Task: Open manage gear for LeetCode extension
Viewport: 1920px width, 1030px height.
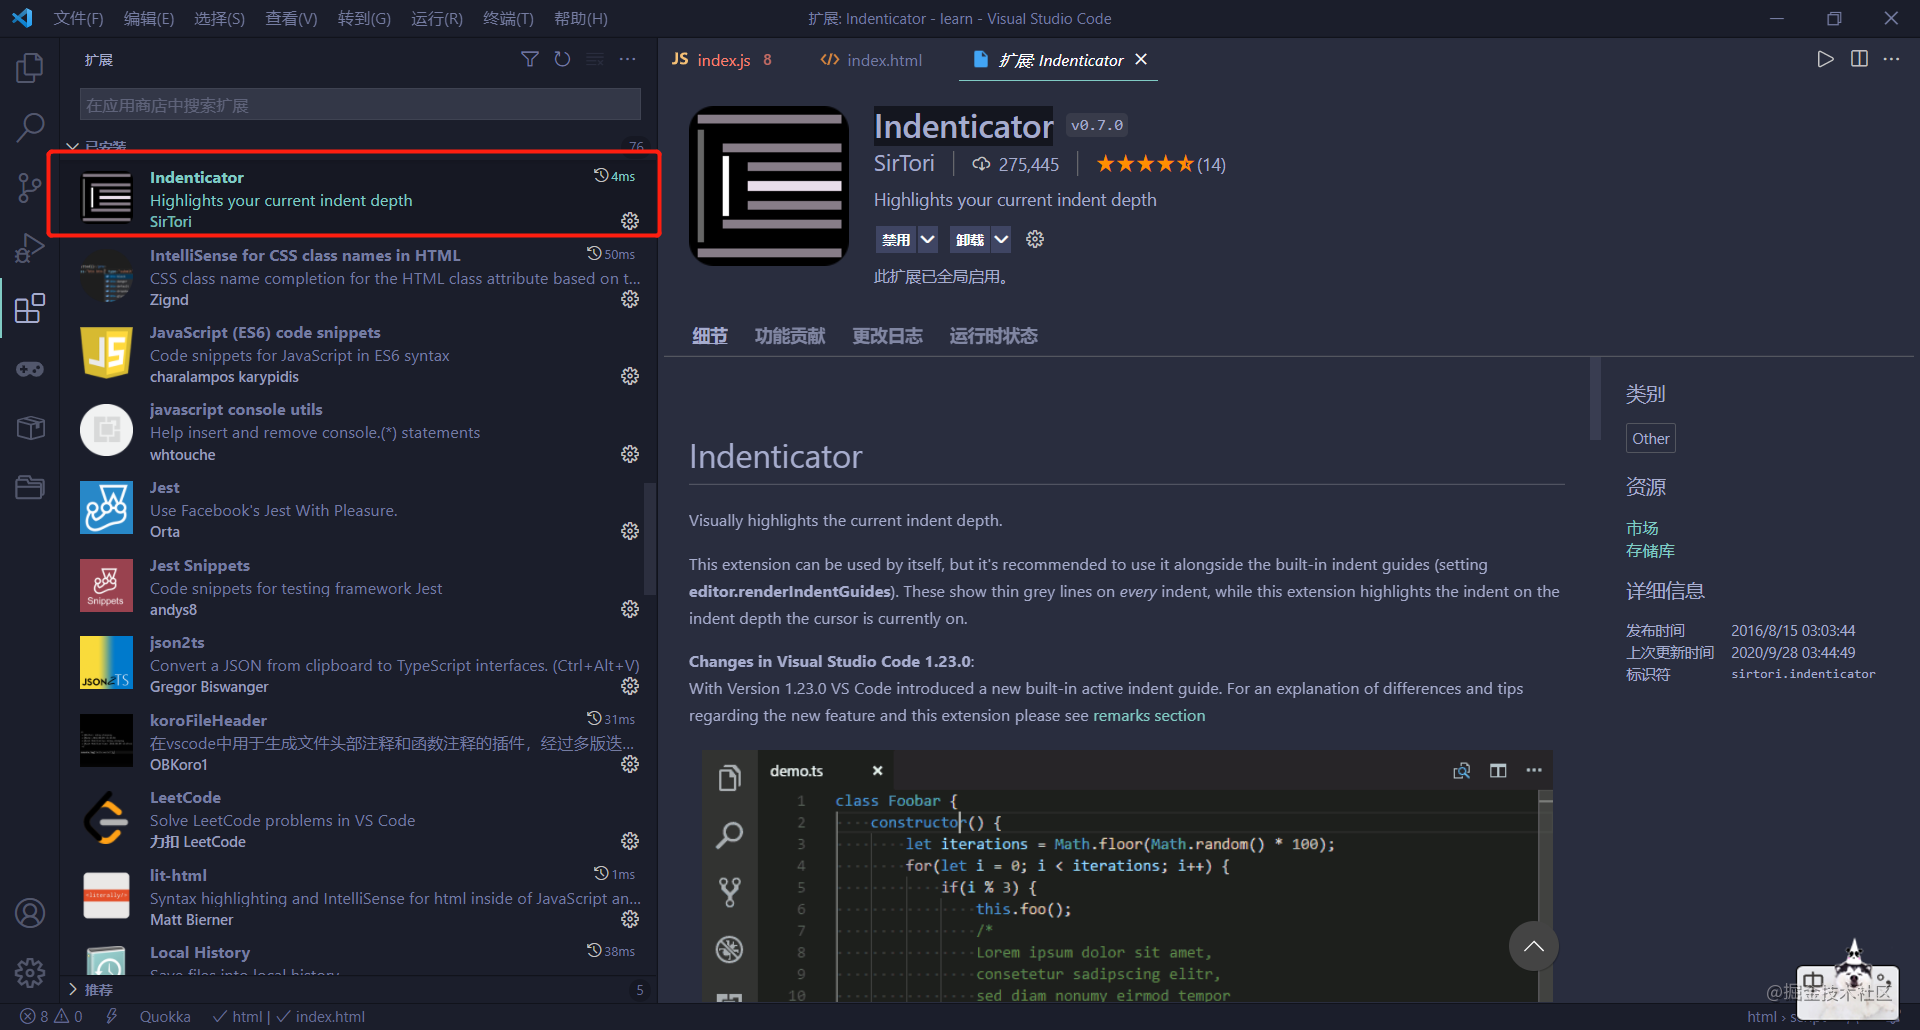Action: pos(630,841)
